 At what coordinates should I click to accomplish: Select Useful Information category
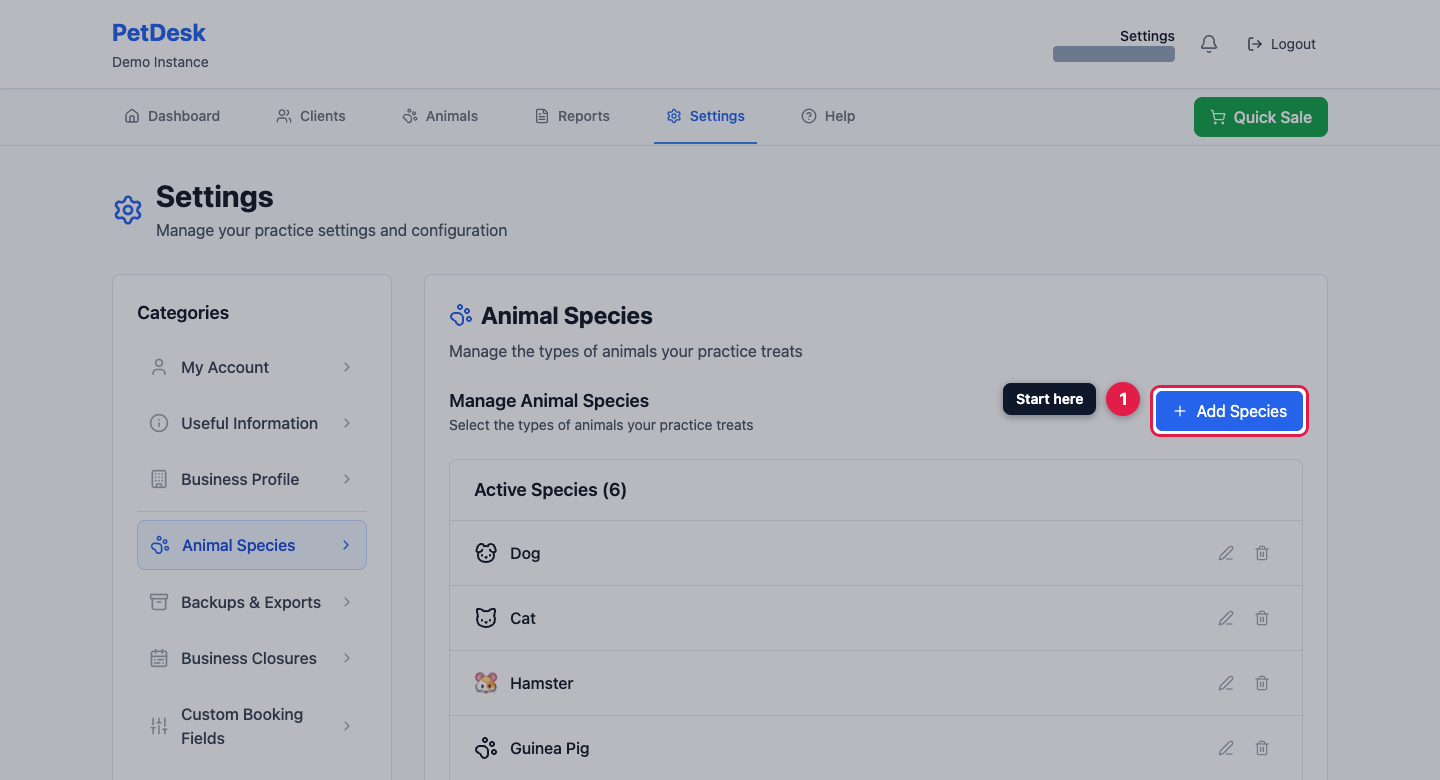pyautogui.click(x=252, y=423)
